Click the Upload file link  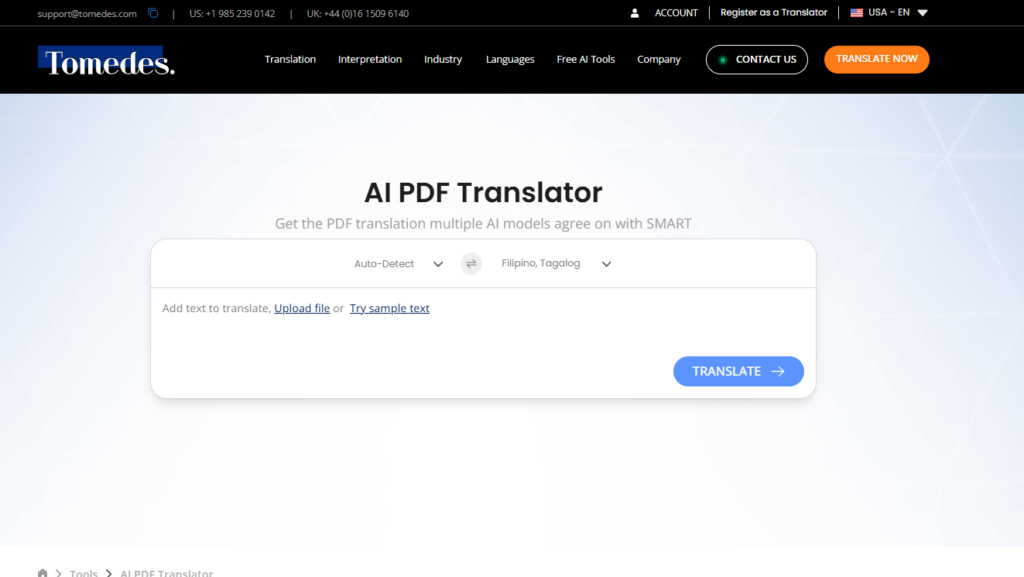[302, 308]
